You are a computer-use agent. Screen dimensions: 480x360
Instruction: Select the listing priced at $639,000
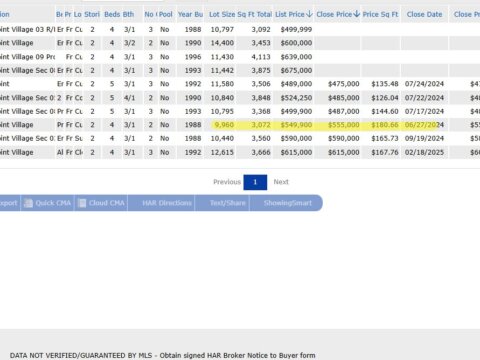tap(240, 57)
